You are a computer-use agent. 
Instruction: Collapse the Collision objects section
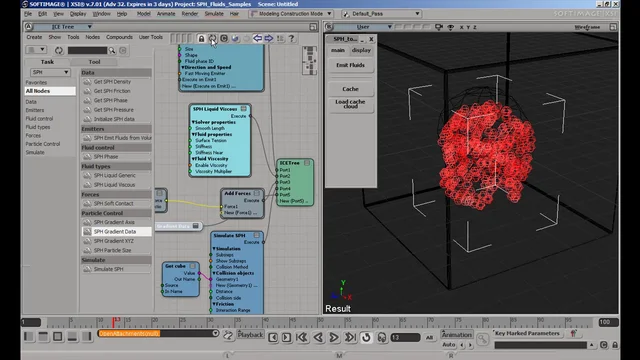[214, 273]
